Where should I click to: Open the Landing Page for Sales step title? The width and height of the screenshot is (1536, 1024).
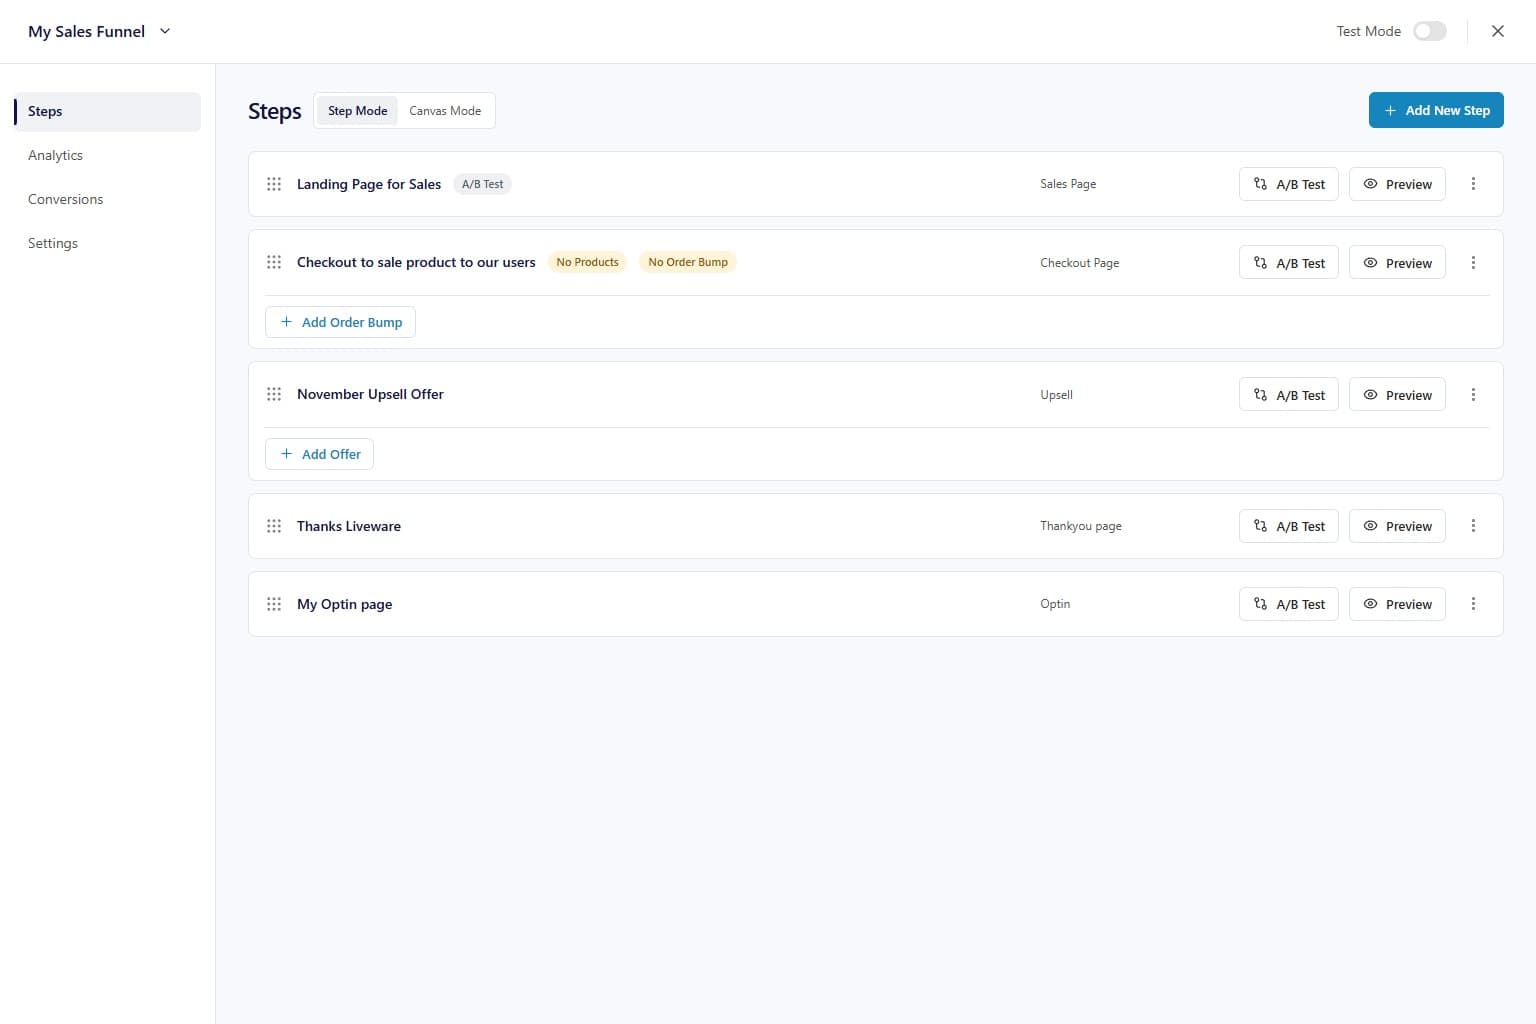369,184
